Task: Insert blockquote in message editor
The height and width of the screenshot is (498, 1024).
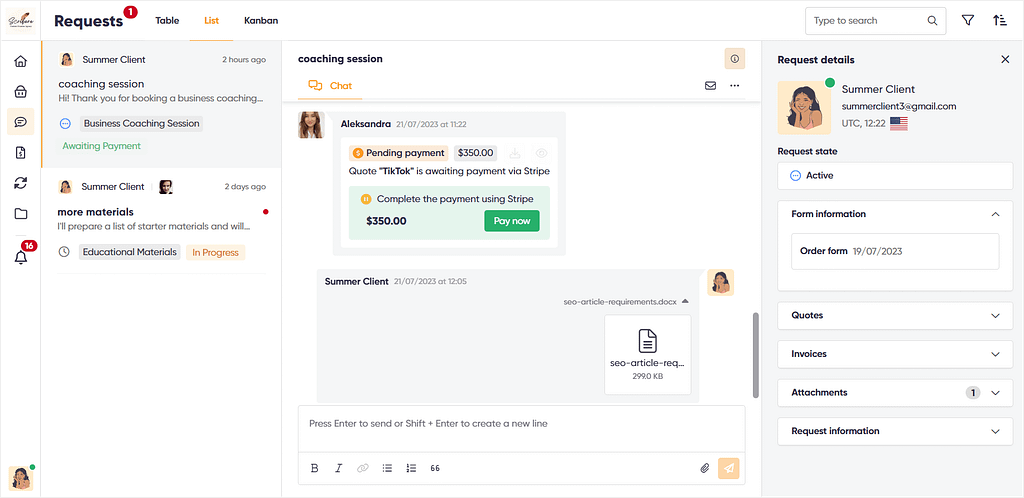Action: click(436, 468)
